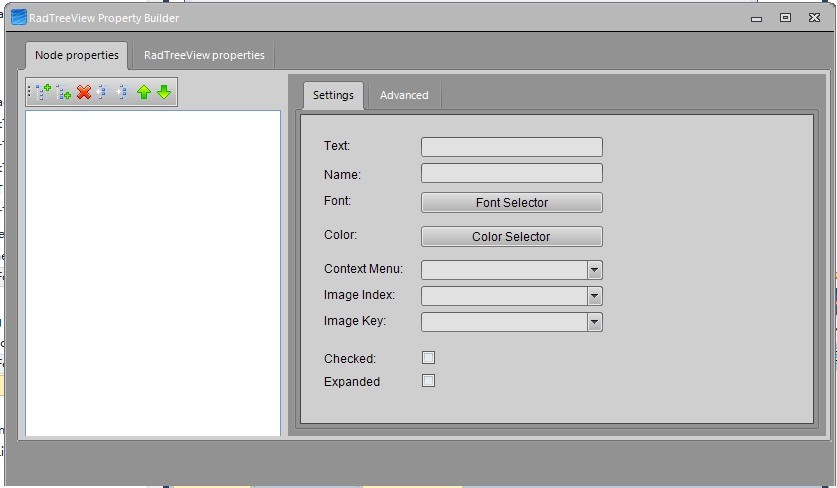Open the Image Index dropdown
The width and height of the screenshot is (837, 488).
pos(595,296)
